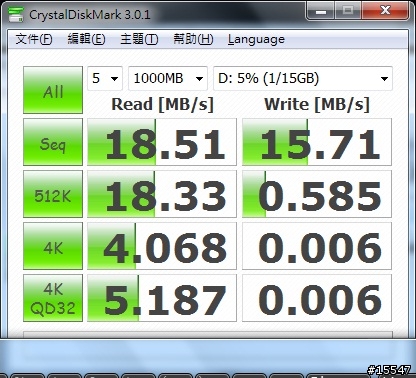
Task: Expand the D: 5% (1/15GB) drive dropdown
Action: (x=303, y=79)
